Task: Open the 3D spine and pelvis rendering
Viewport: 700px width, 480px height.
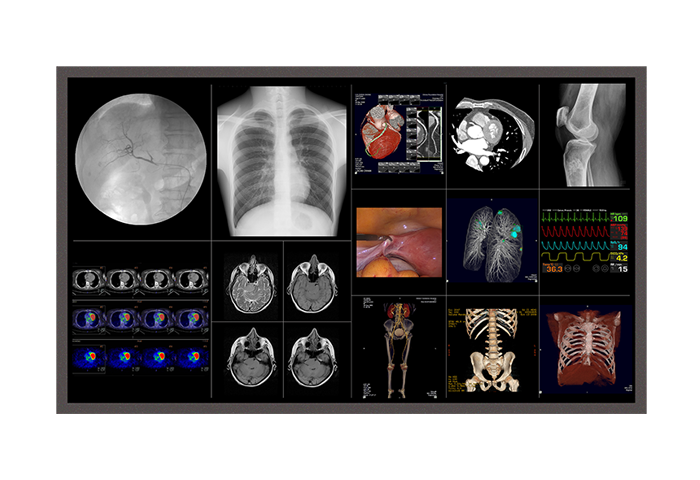Action: tap(491, 350)
